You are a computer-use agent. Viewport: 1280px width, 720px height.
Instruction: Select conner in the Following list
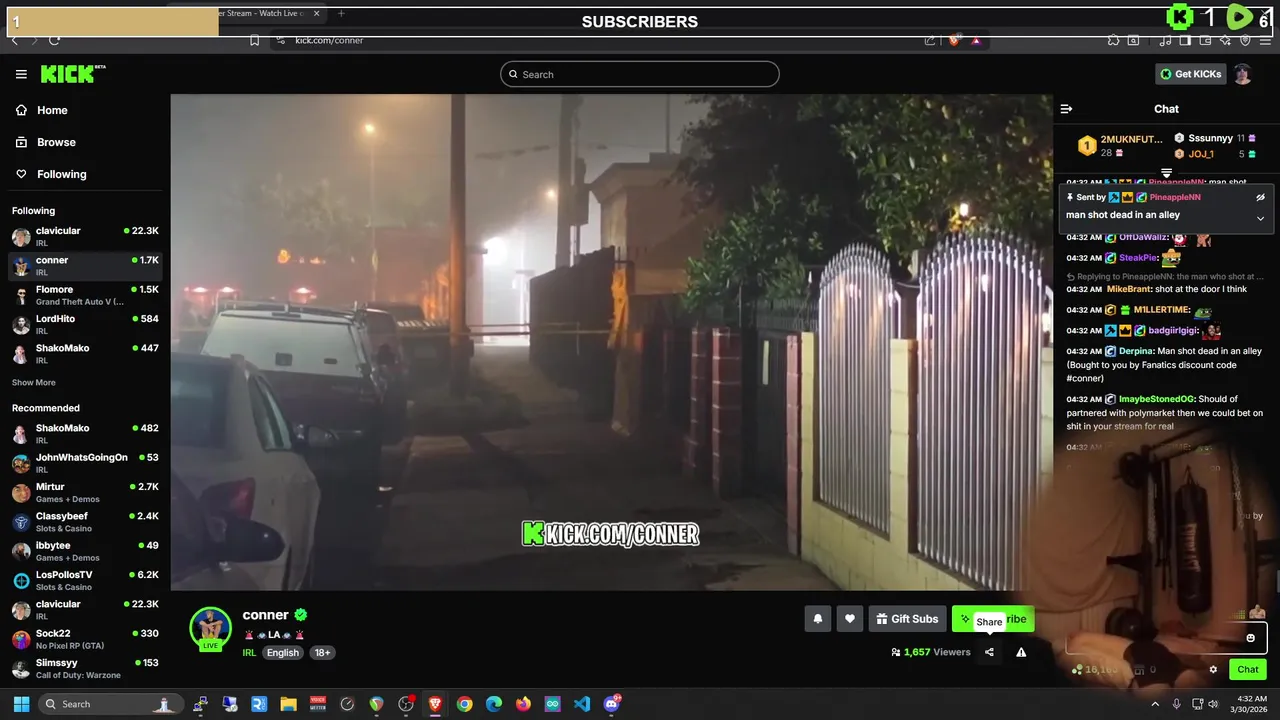(x=85, y=265)
